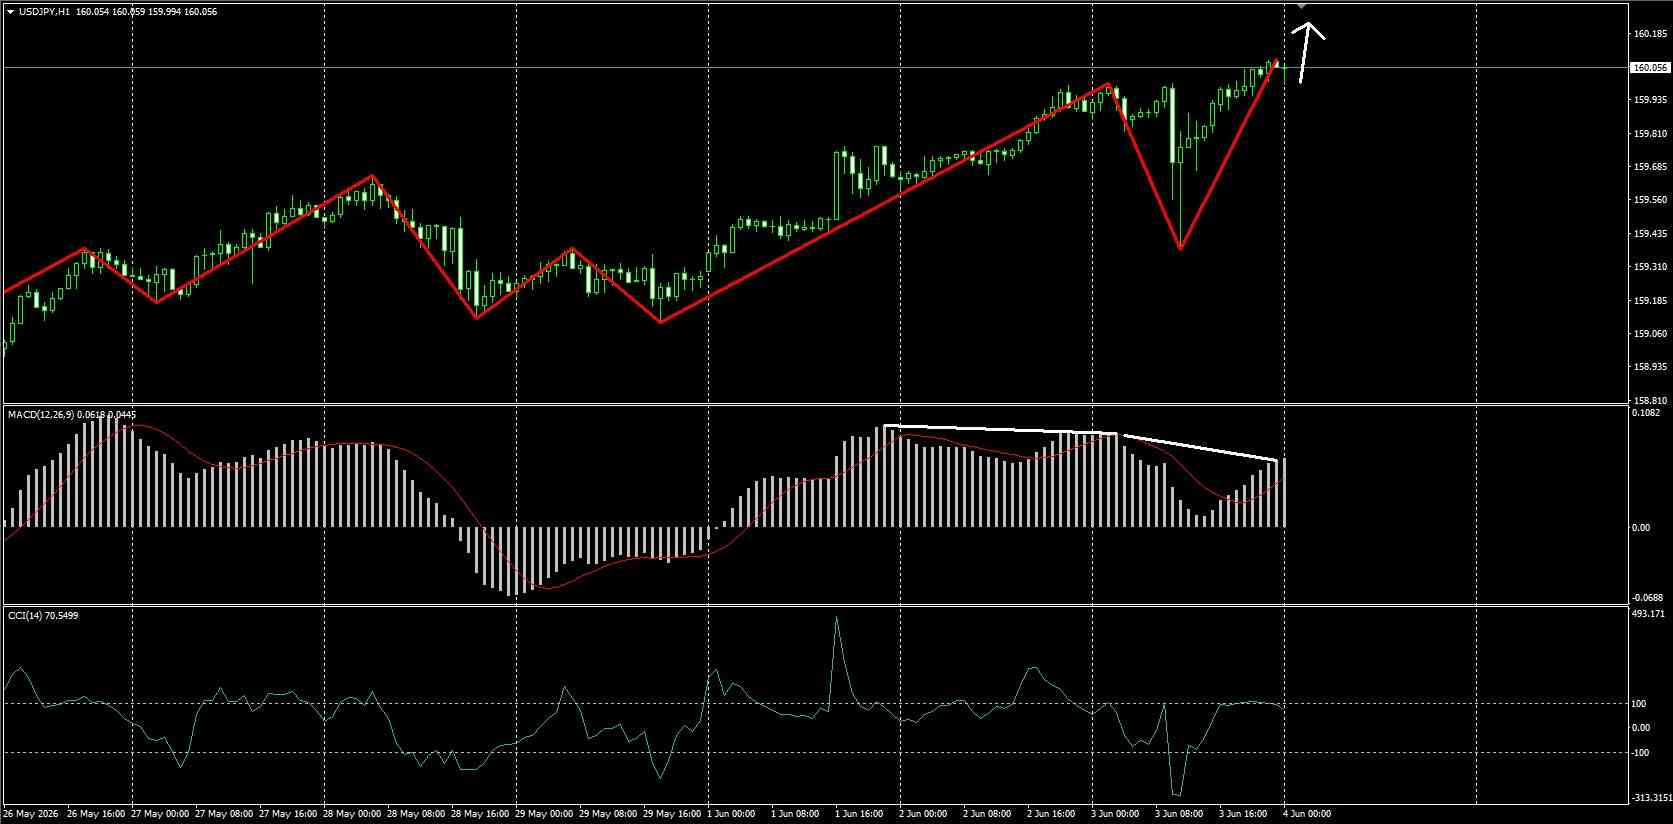Click the high price 160.059 in chart header
Screen dimensions: 1673x824
(x=127, y=12)
